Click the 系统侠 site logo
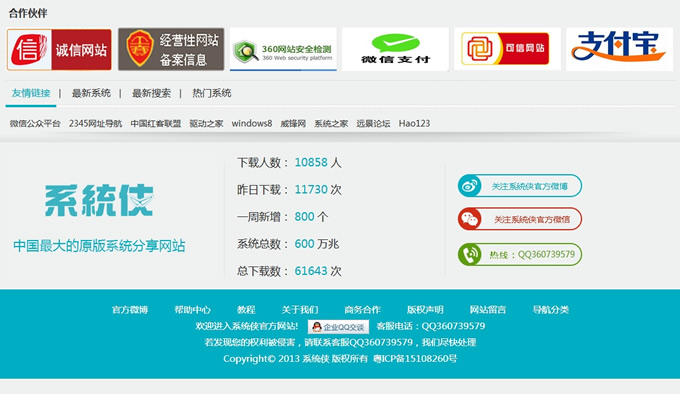Image resolution: width=680 pixels, height=394 pixels. coord(99,200)
